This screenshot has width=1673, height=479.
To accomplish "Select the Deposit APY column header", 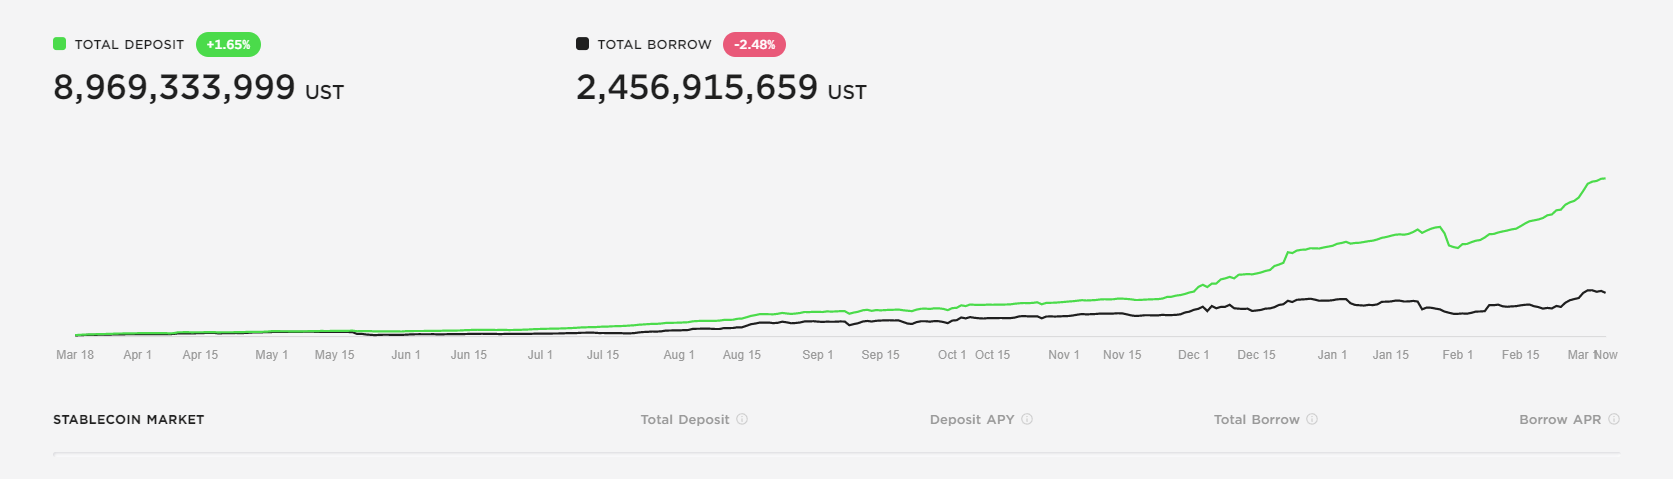I will 972,420.
